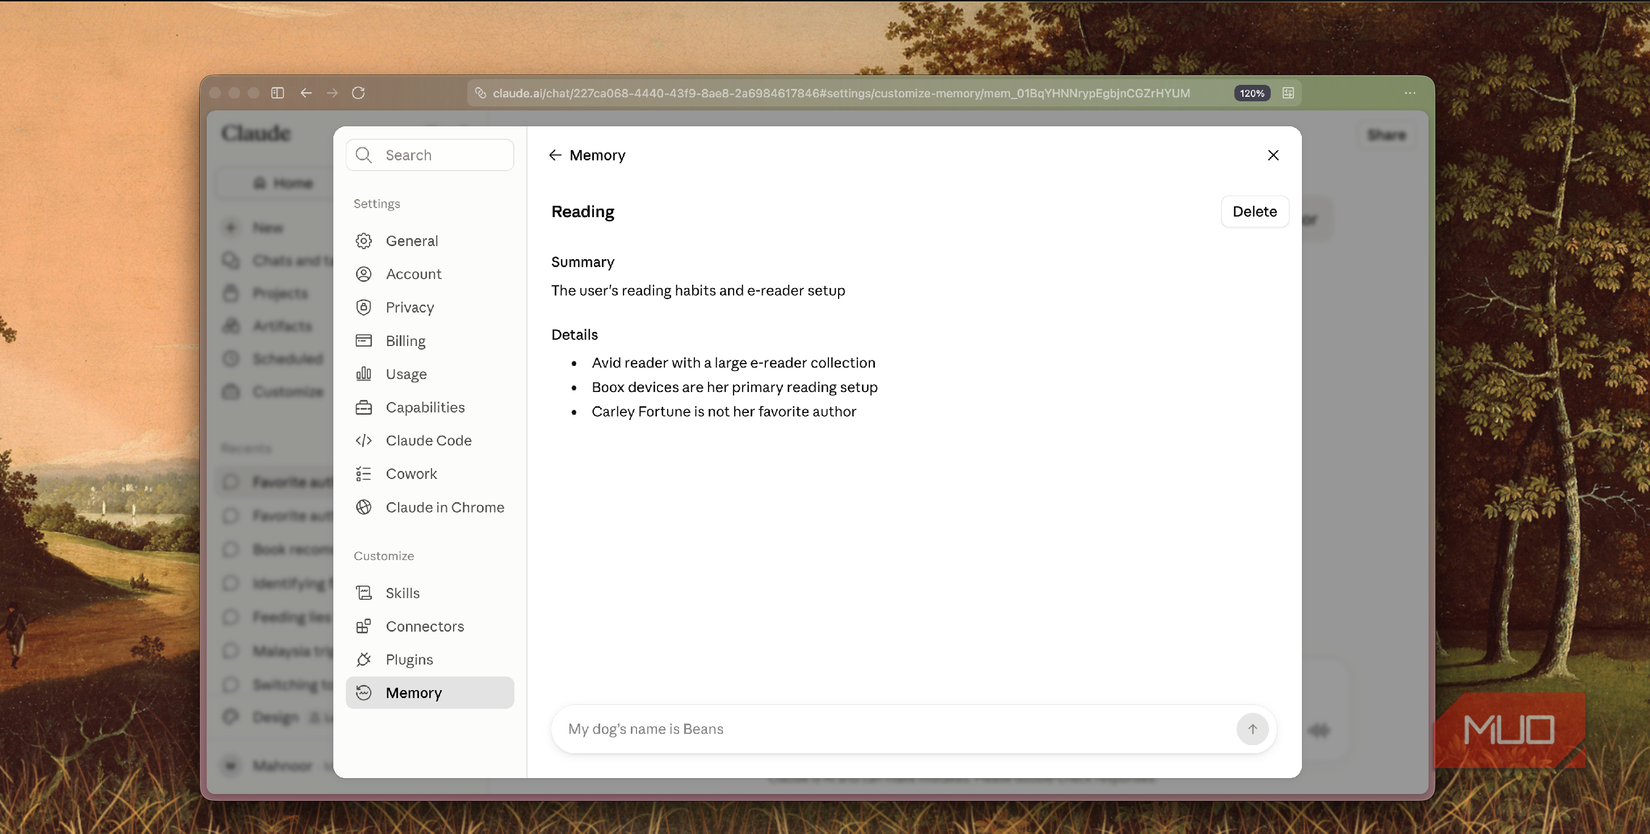Click the Usage bar chart icon

[364, 374]
